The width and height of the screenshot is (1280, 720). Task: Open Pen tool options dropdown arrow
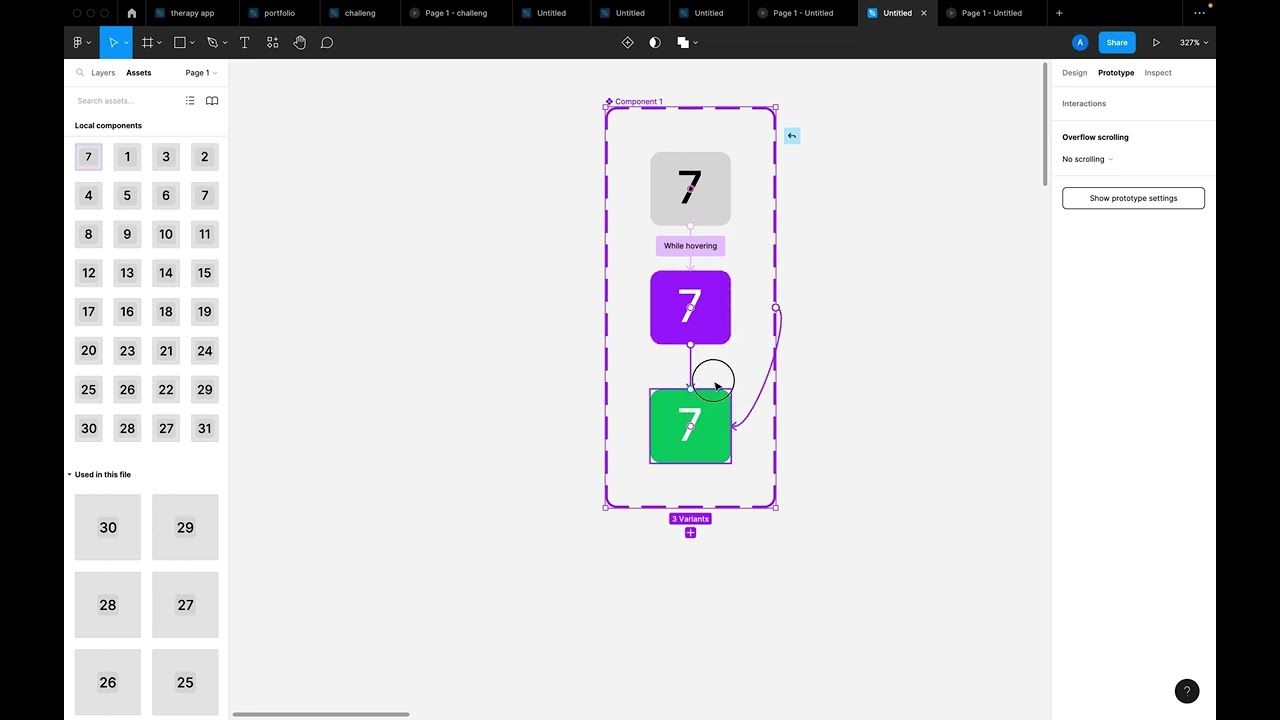point(224,43)
